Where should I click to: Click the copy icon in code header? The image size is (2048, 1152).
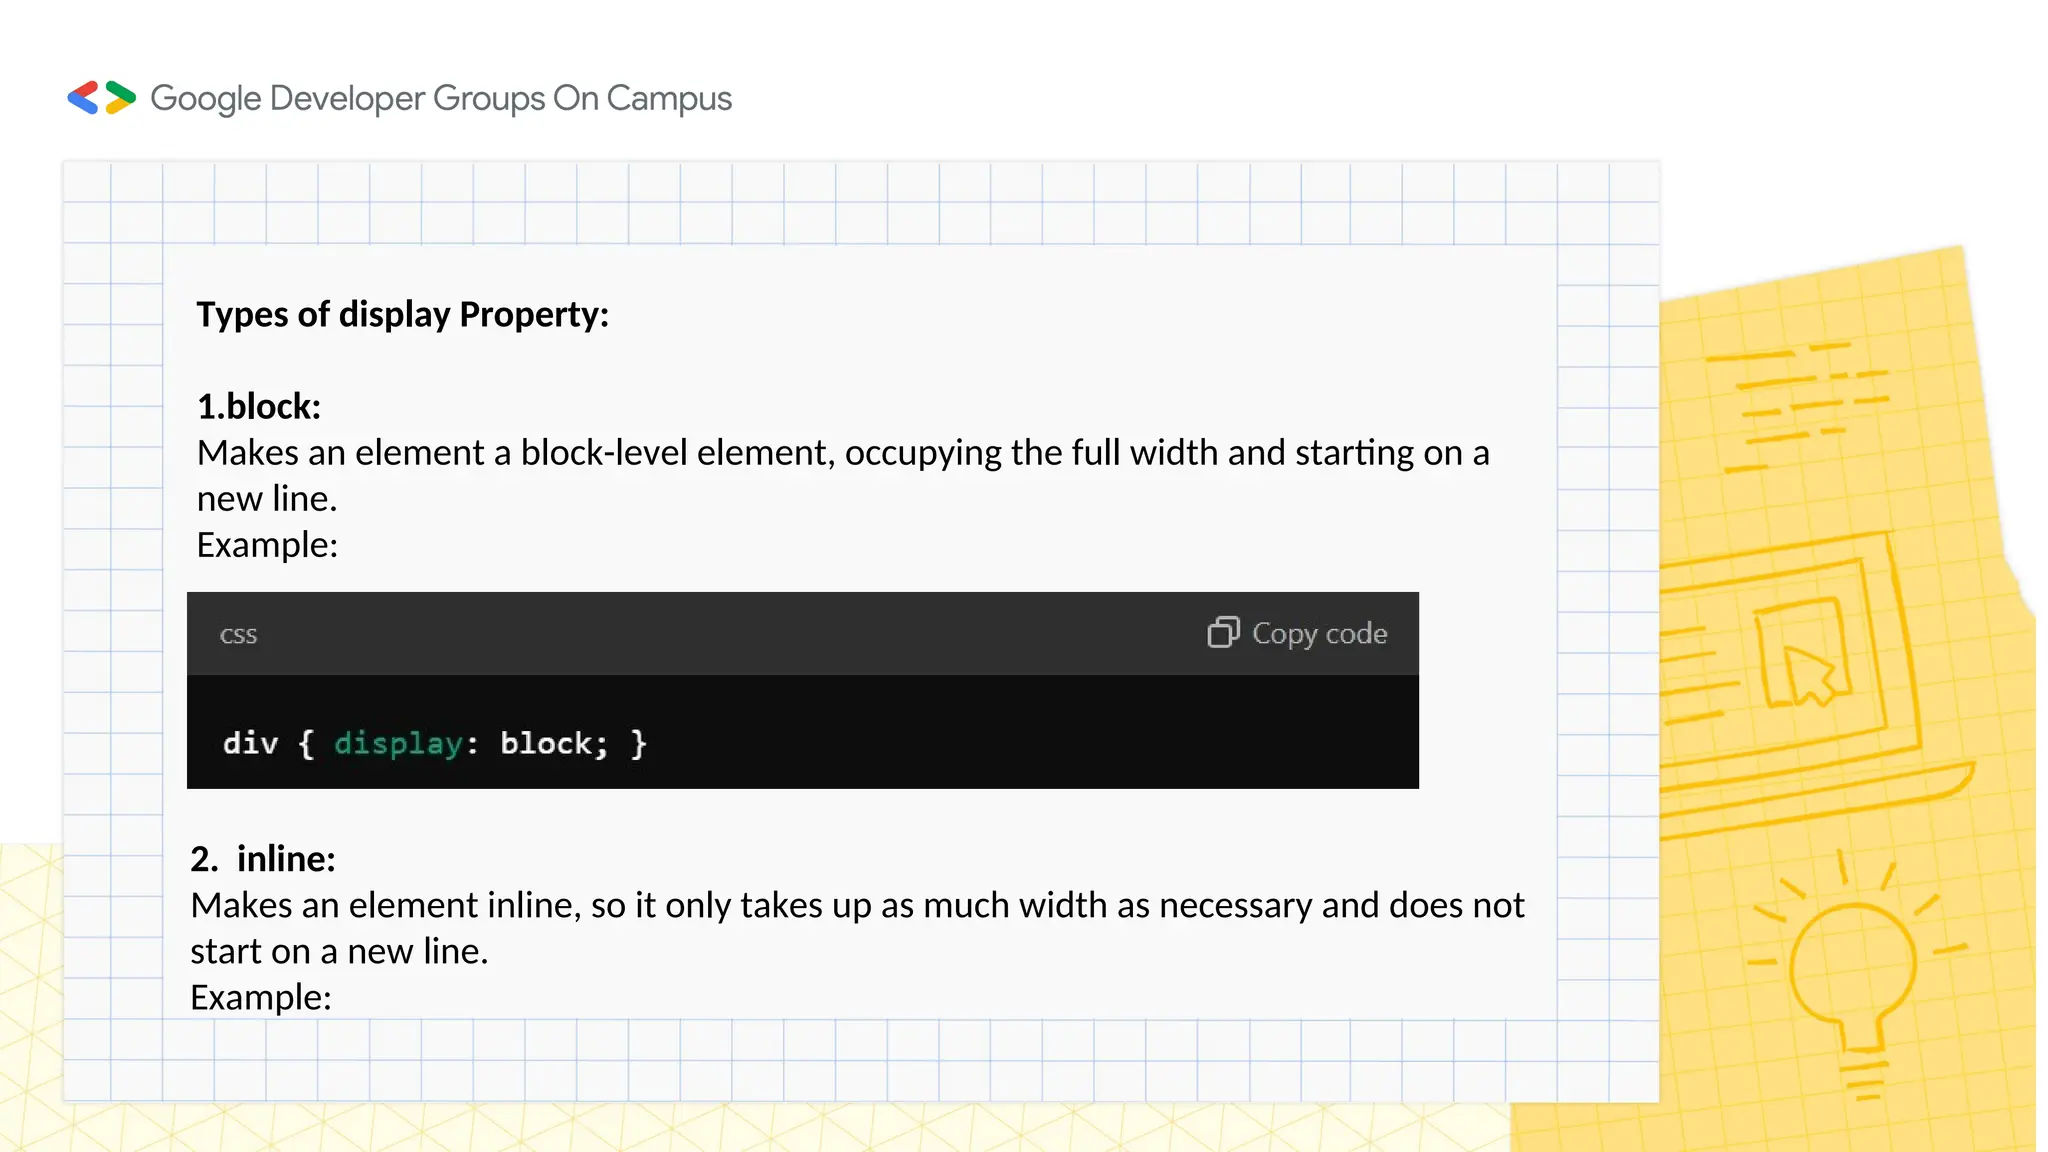click(1223, 633)
